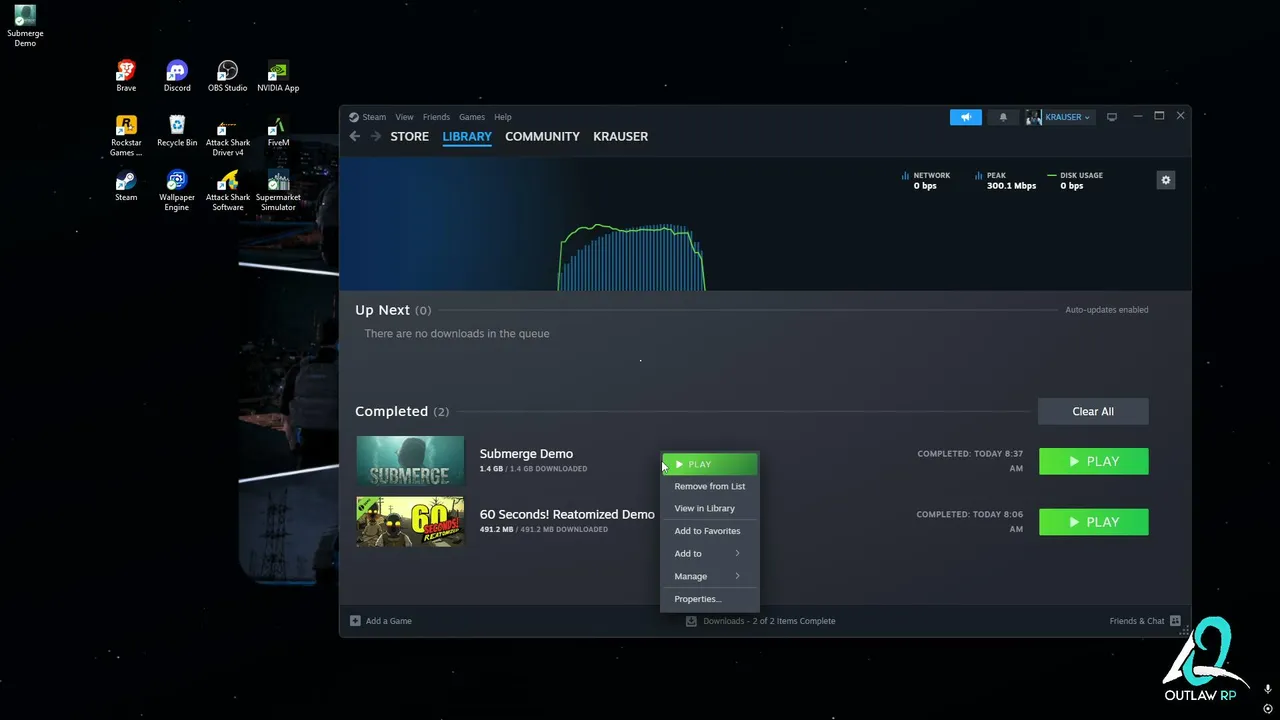Click 'There are no downloads in the queue'
This screenshot has height=720, width=1280.
[x=457, y=334]
